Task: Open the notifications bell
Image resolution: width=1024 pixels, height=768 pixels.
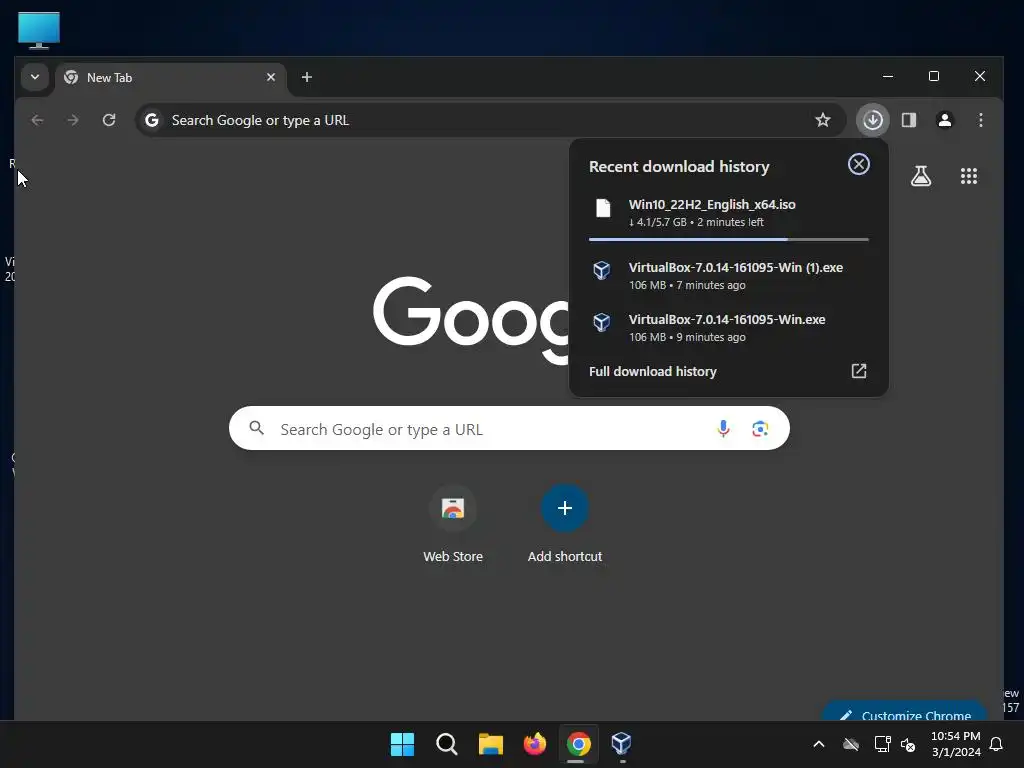Action: [997, 744]
